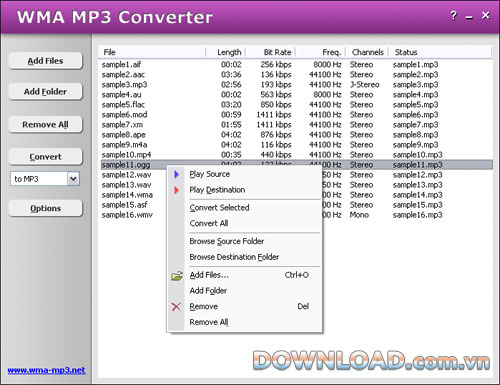Sort by the Status column header

(x=440, y=52)
